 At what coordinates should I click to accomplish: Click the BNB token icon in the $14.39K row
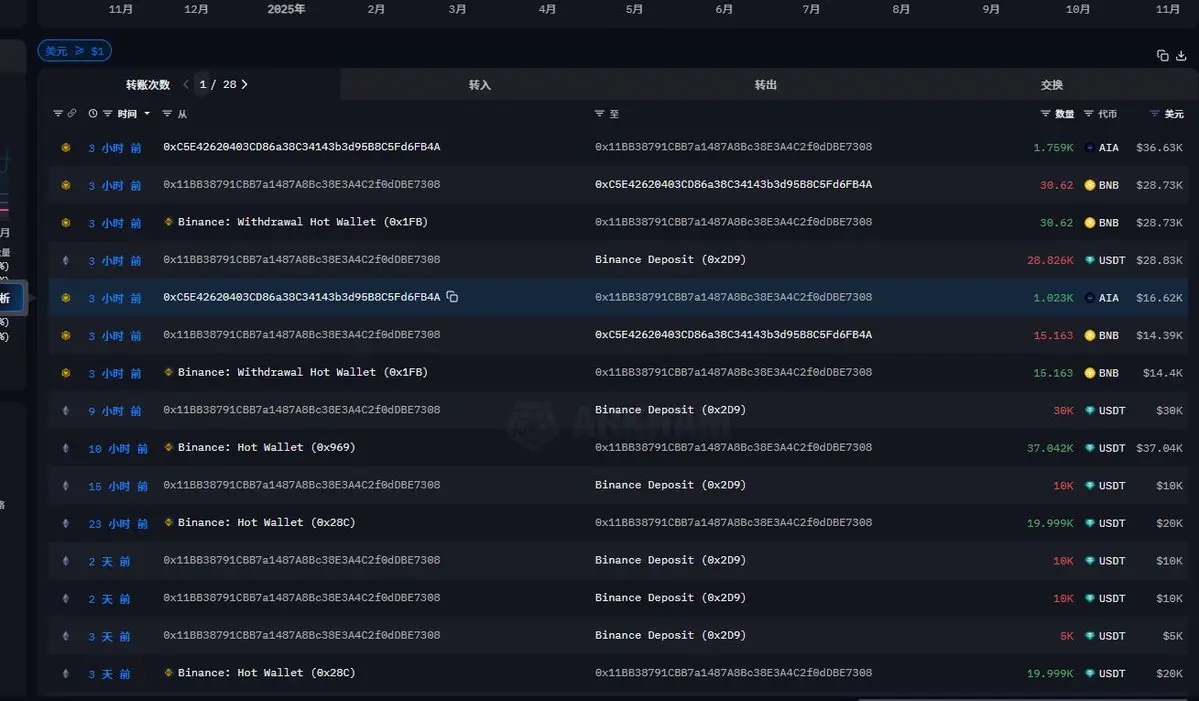click(x=1090, y=336)
